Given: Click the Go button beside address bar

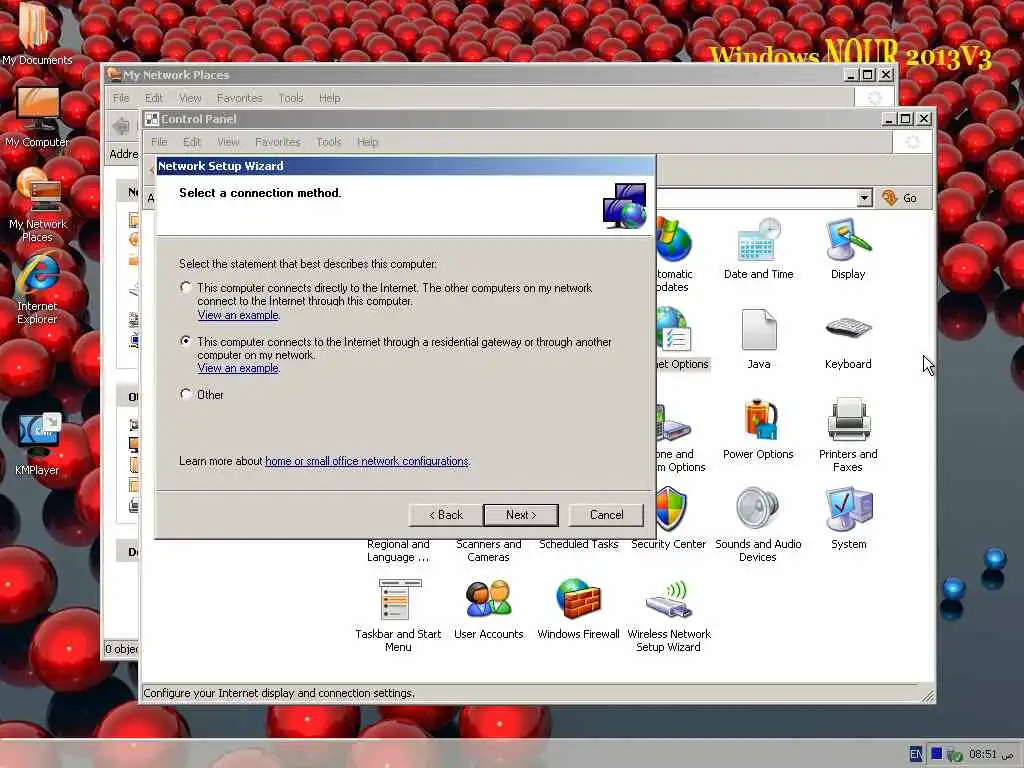Looking at the screenshot, I should [901, 198].
